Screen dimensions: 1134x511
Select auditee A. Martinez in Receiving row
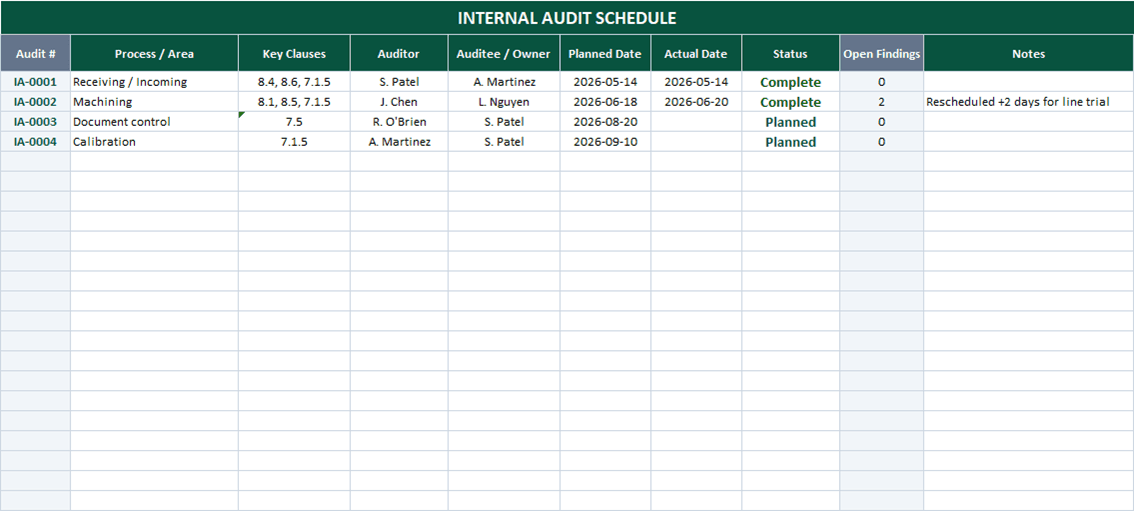tap(504, 82)
